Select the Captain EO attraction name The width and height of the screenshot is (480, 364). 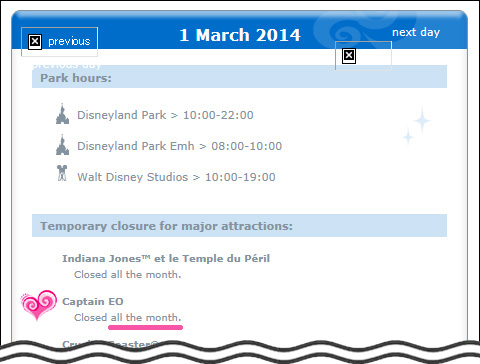pos(93,302)
